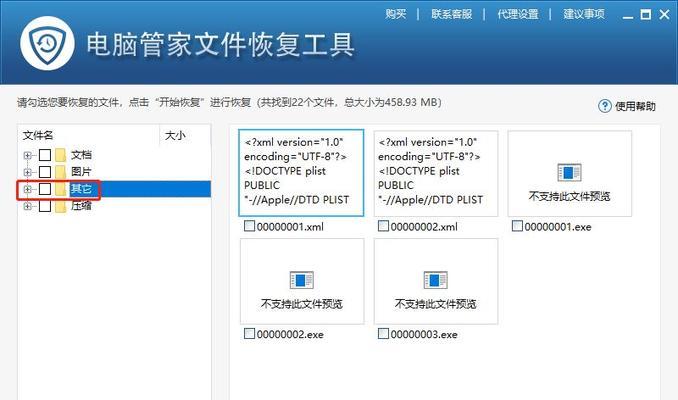Select the 00000001.exe preview thumbnail
678x400 pixels.
[x=569, y=173]
